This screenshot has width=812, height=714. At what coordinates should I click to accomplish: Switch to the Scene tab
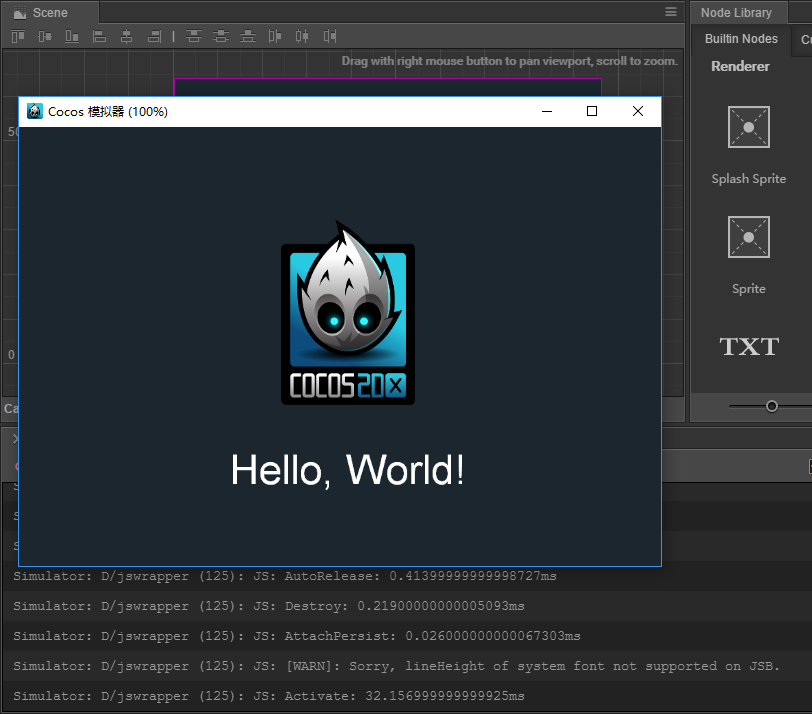pos(50,12)
